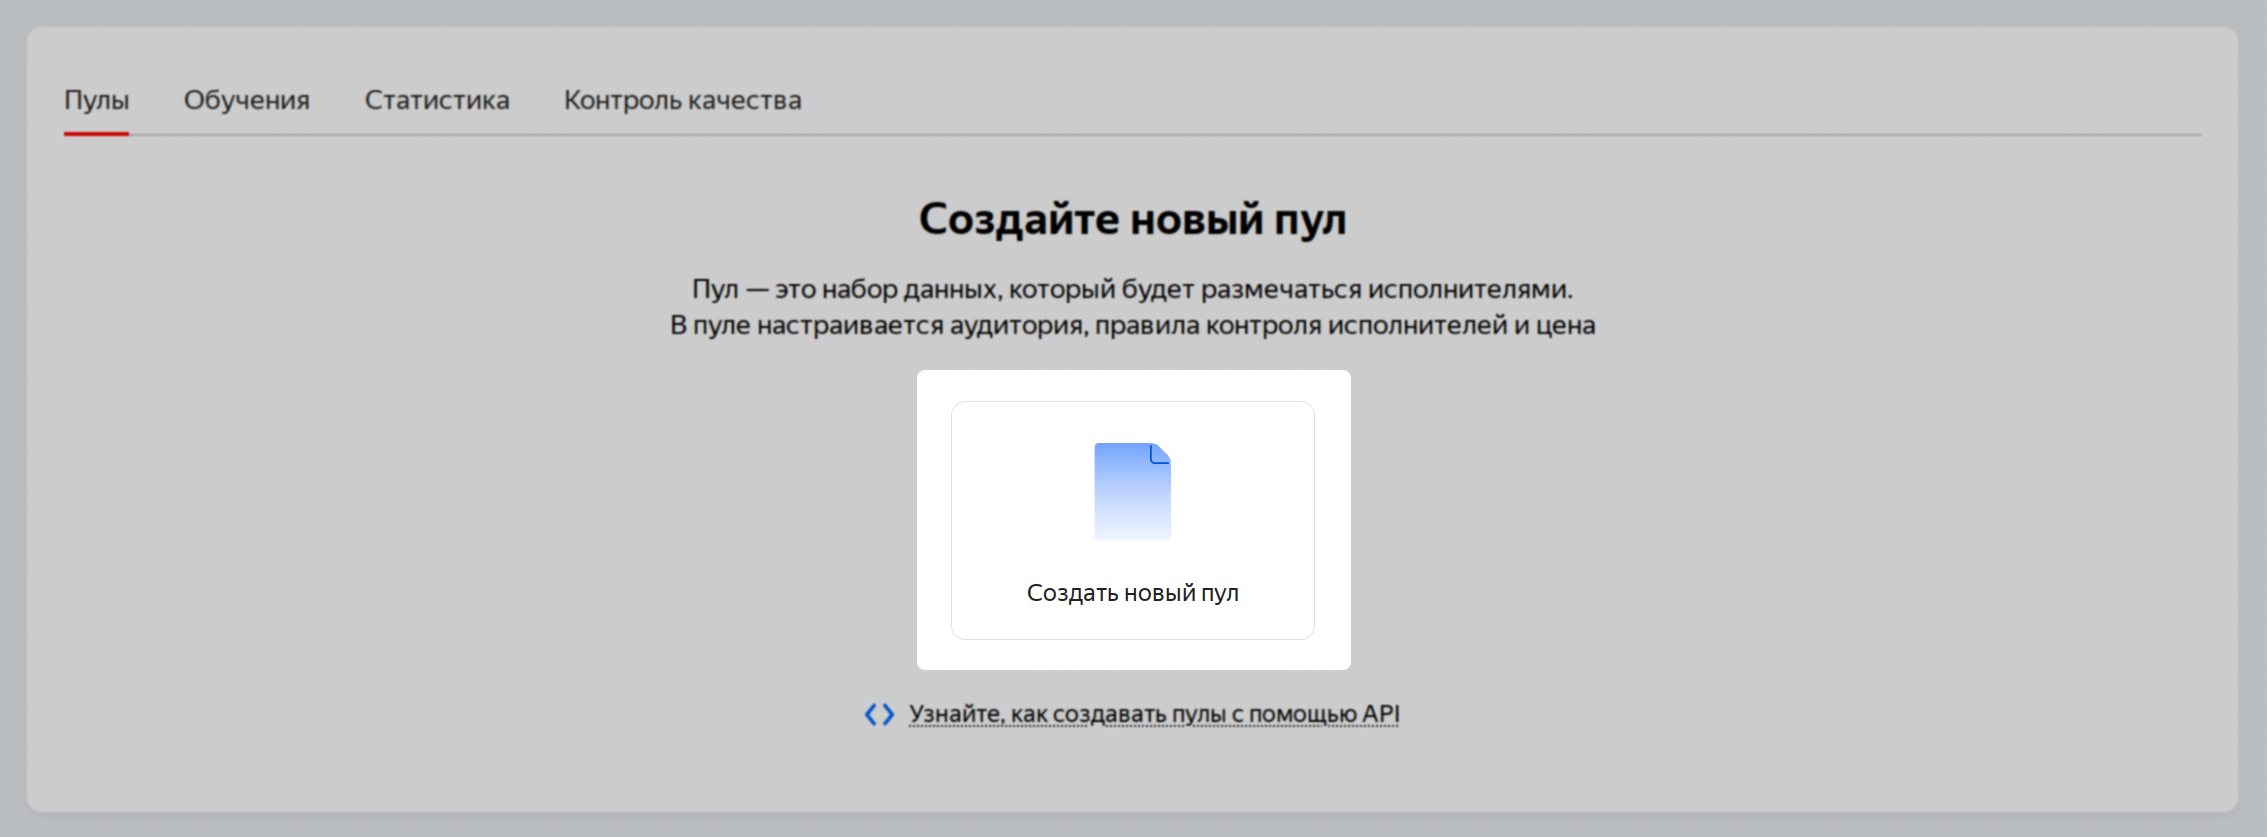Switch to the Обучения tab
Image resolution: width=2267 pixels, height=837 pixels.
pos(246,100)
